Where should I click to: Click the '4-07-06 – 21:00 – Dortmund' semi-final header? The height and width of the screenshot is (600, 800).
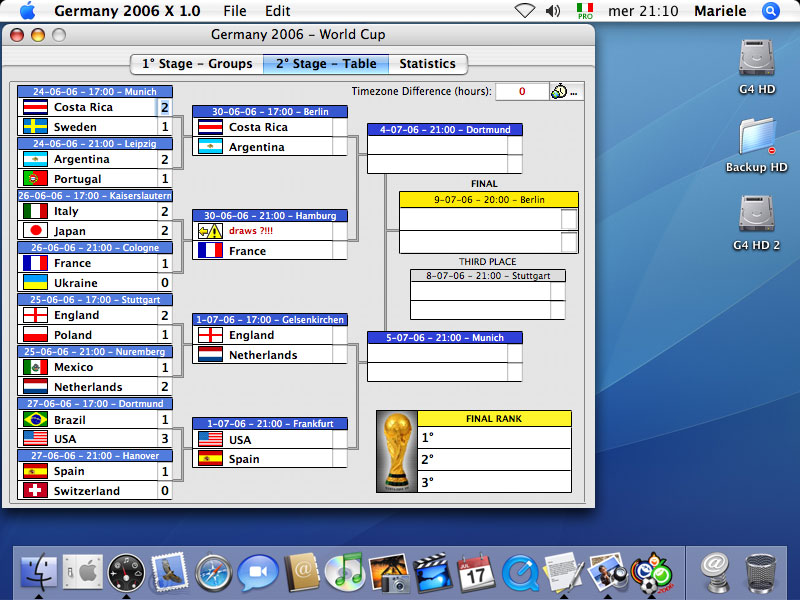tap(445, 130)
